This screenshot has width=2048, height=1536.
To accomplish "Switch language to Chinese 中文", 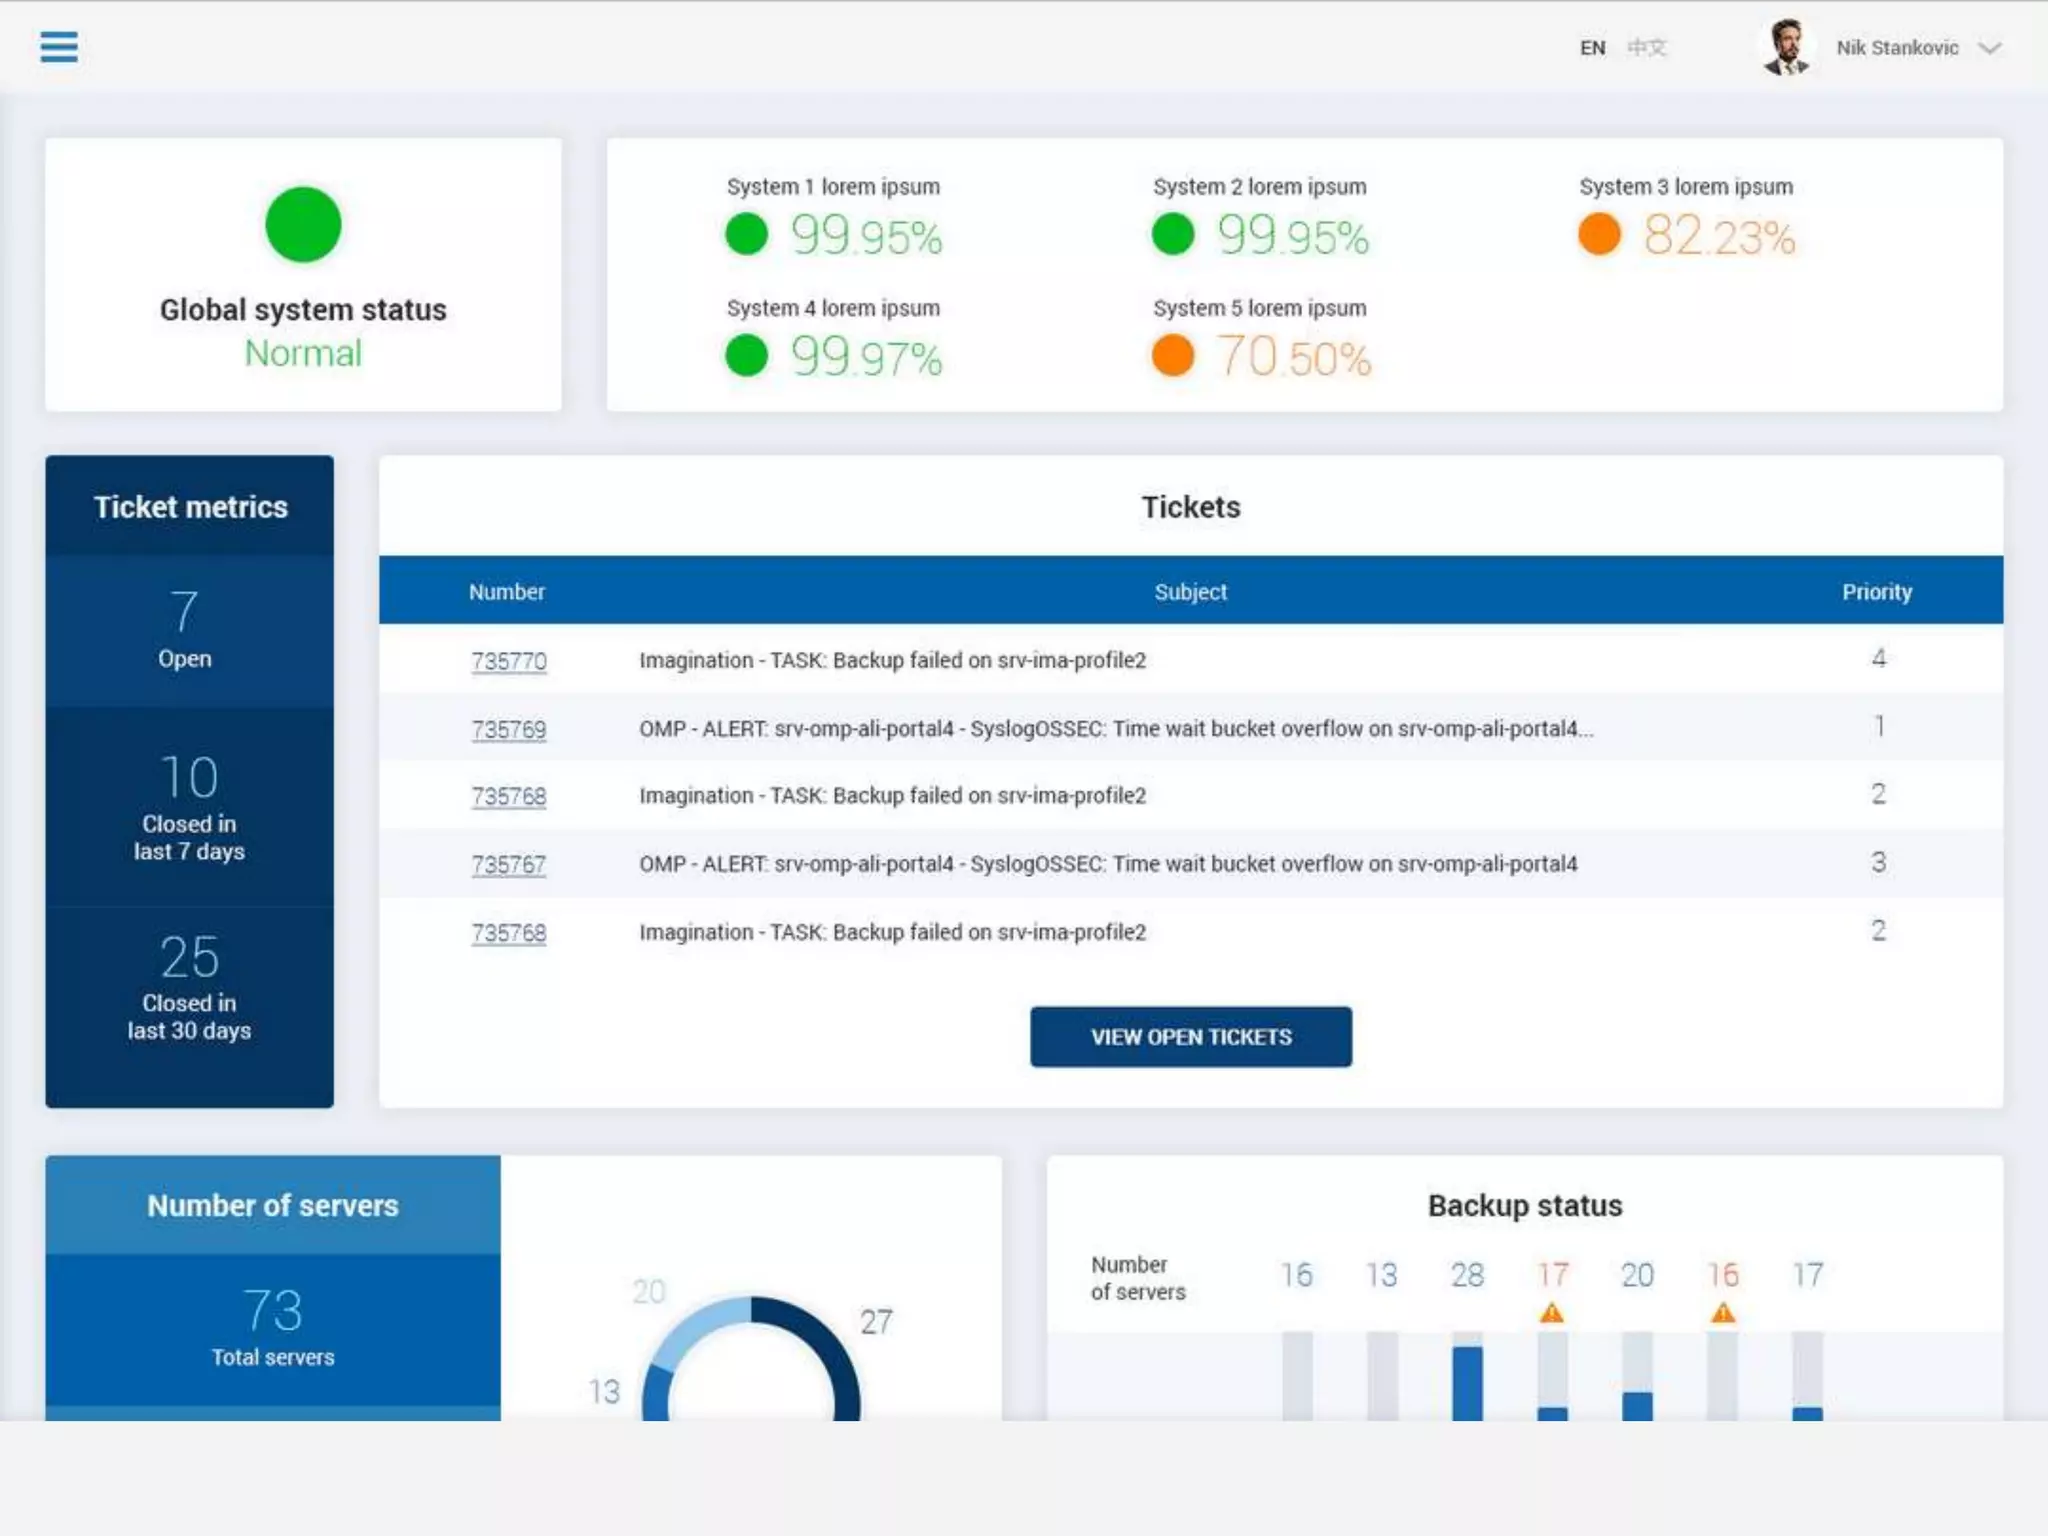I will click(1646, 48).
